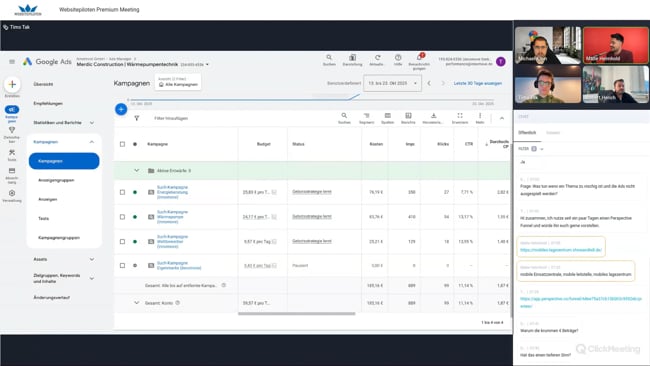The image size is (650, 366).
Task: Select Anzeigen in the sidebar
Action: pos(48,199)
